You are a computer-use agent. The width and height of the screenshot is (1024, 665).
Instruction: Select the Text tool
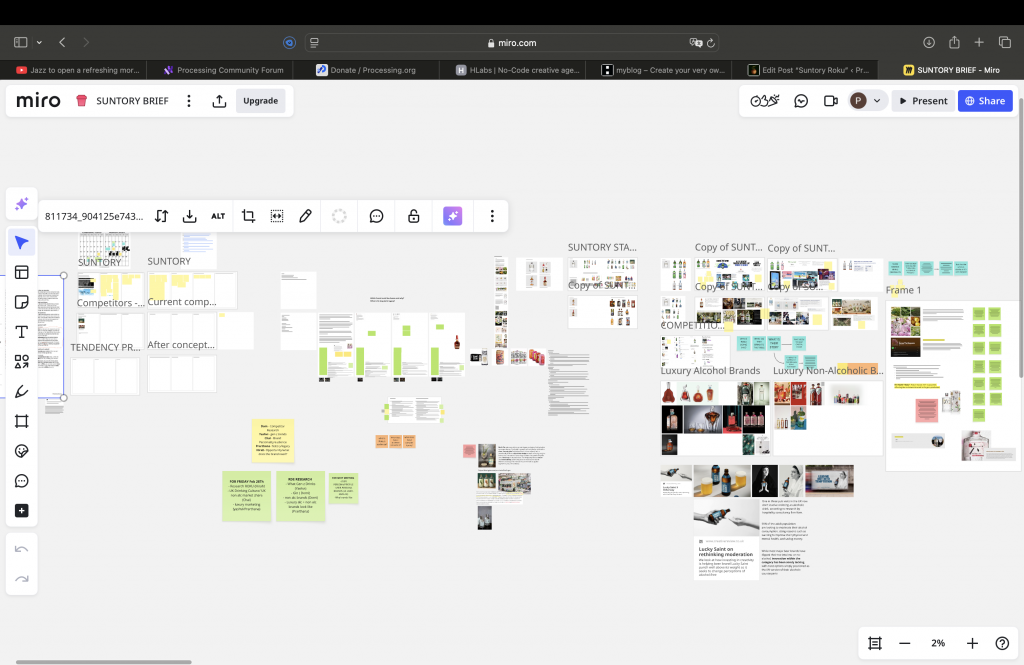coord(22,332)
